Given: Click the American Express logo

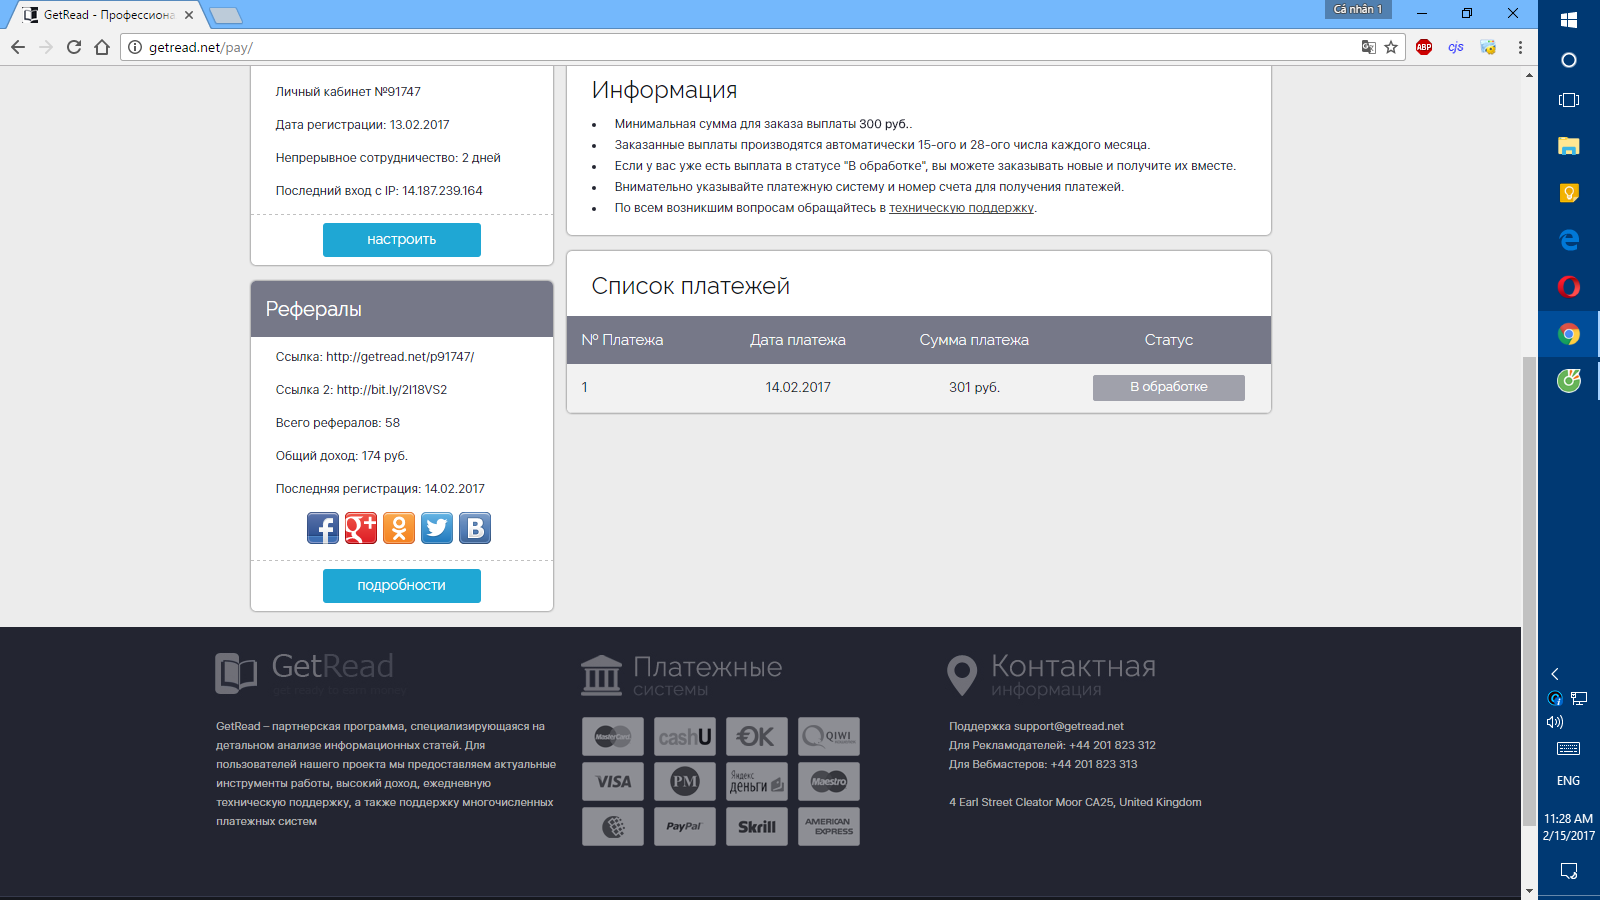Looking at the screenshot, I should [x=829, y=826].
